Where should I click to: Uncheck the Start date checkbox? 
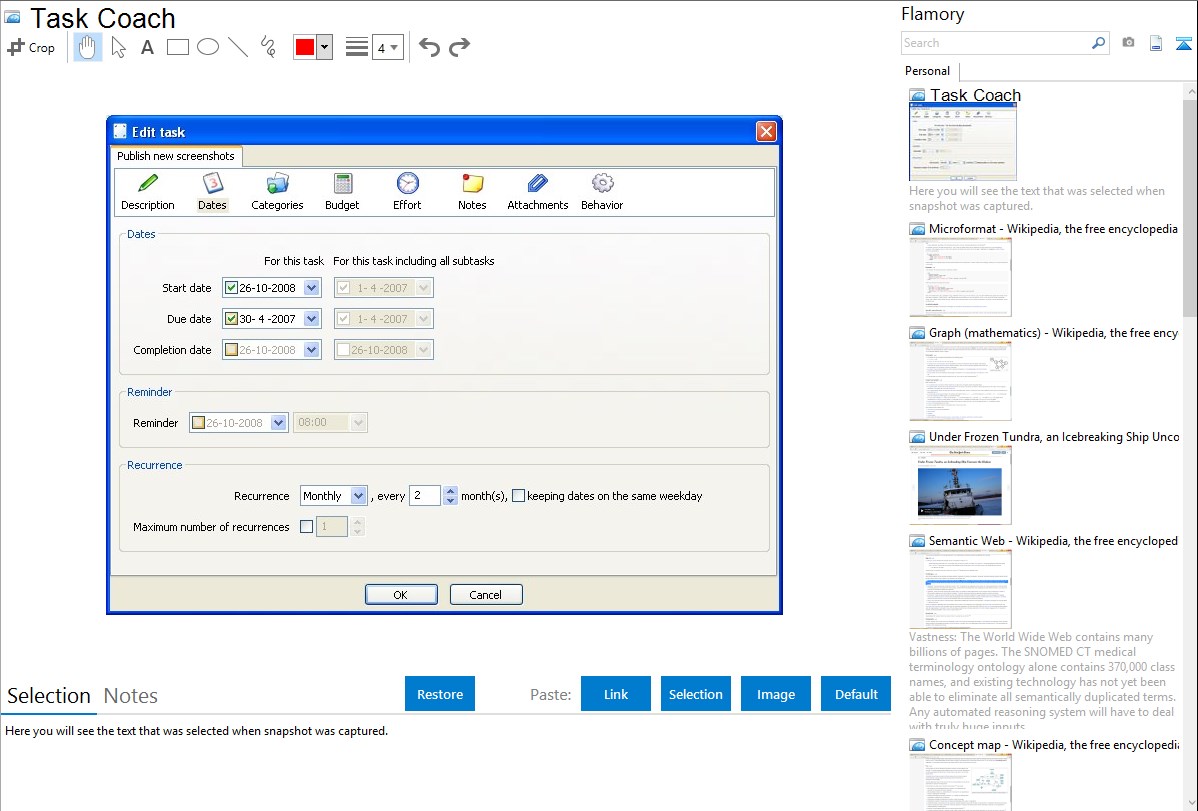point(231,288)
